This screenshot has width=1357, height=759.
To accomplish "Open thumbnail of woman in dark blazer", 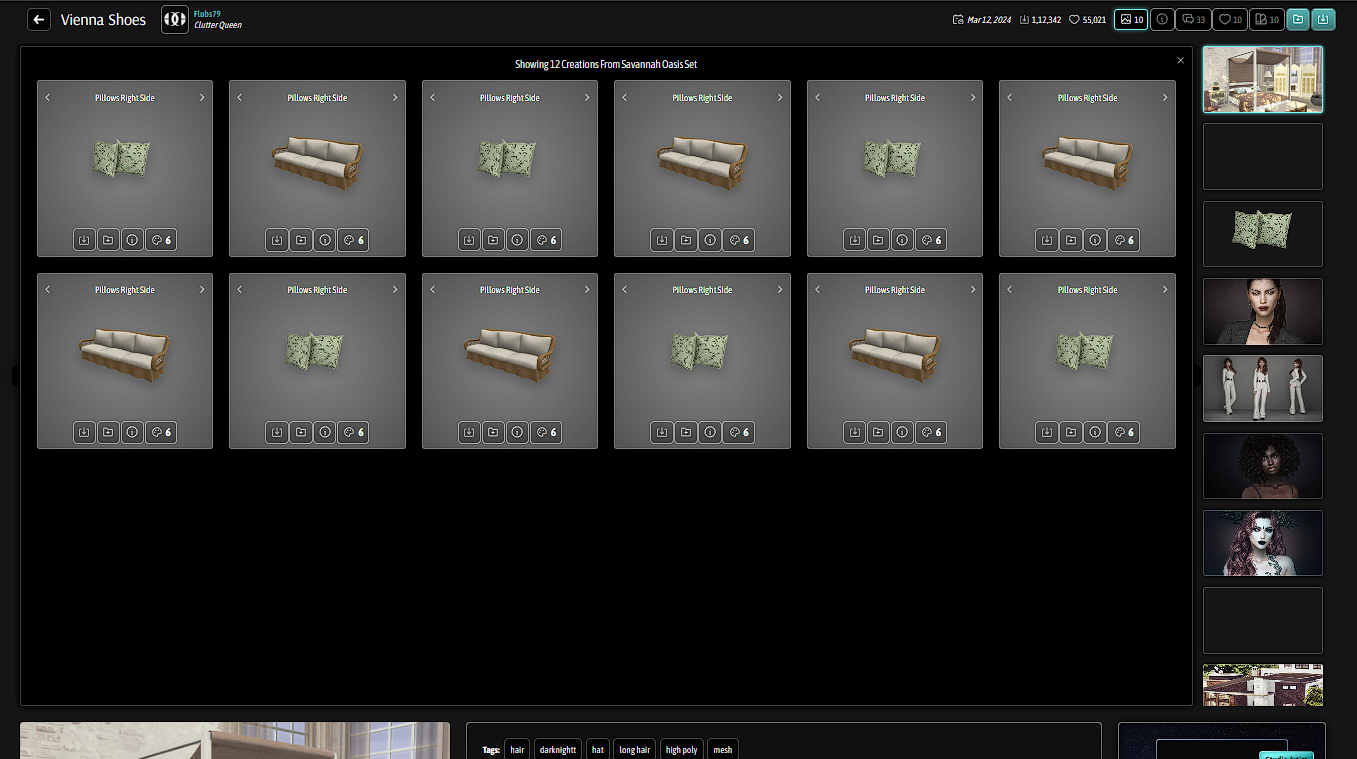I will coord(1262,311).
